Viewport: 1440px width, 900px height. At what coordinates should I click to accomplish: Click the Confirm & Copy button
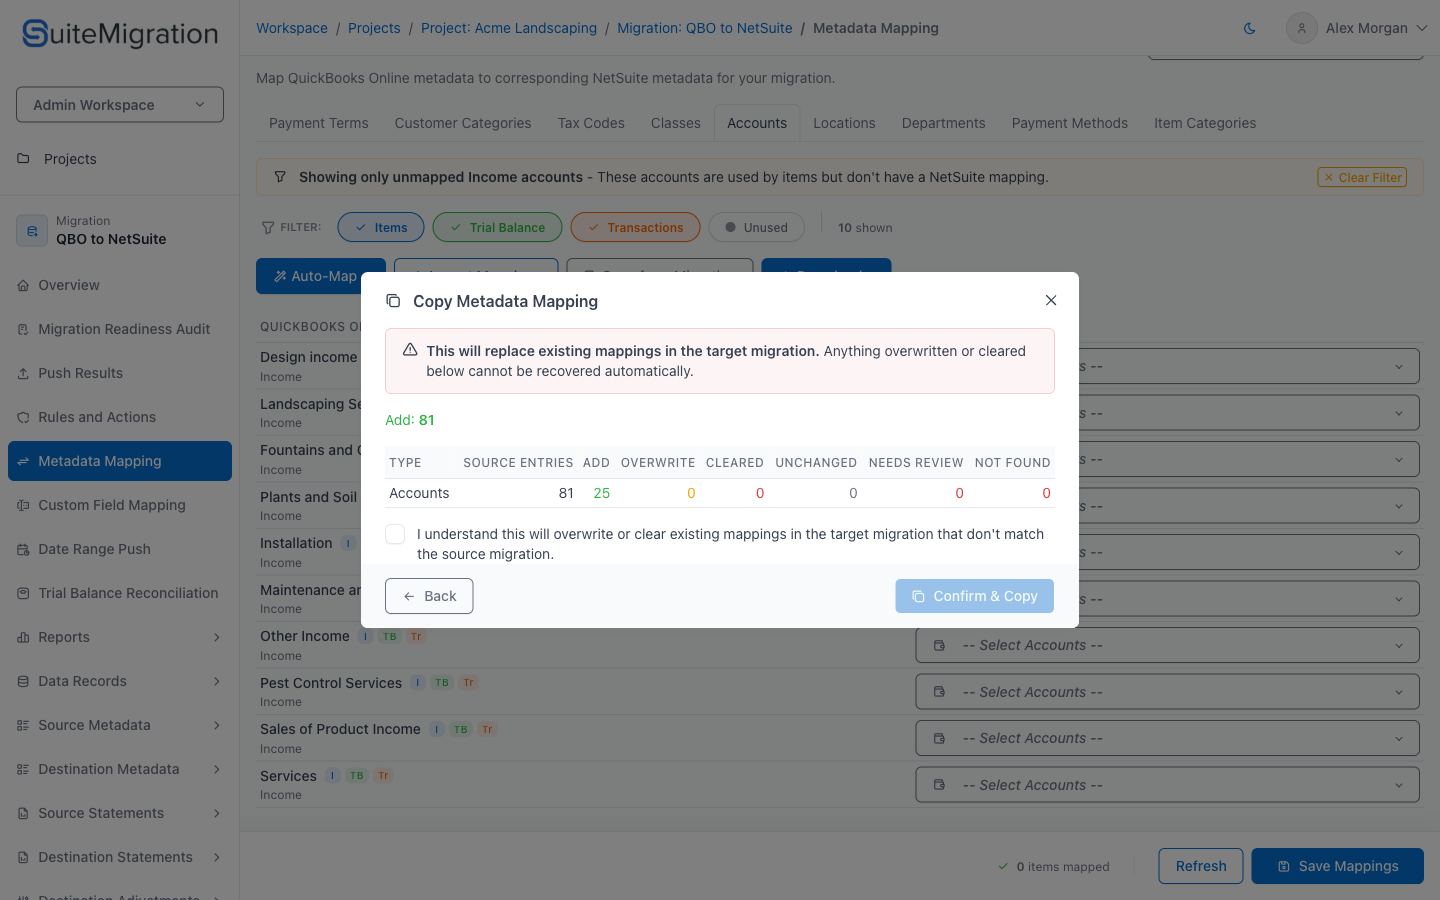point(975,596)
